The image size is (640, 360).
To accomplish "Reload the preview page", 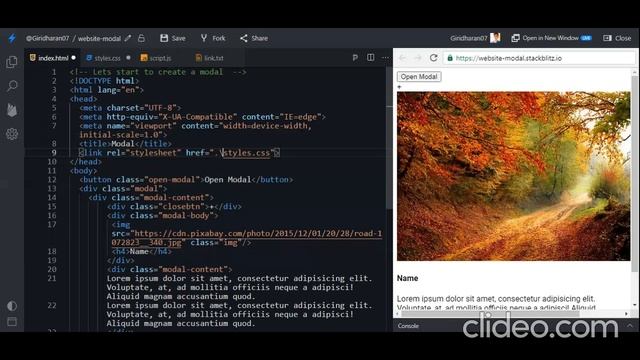I will 433,58.
